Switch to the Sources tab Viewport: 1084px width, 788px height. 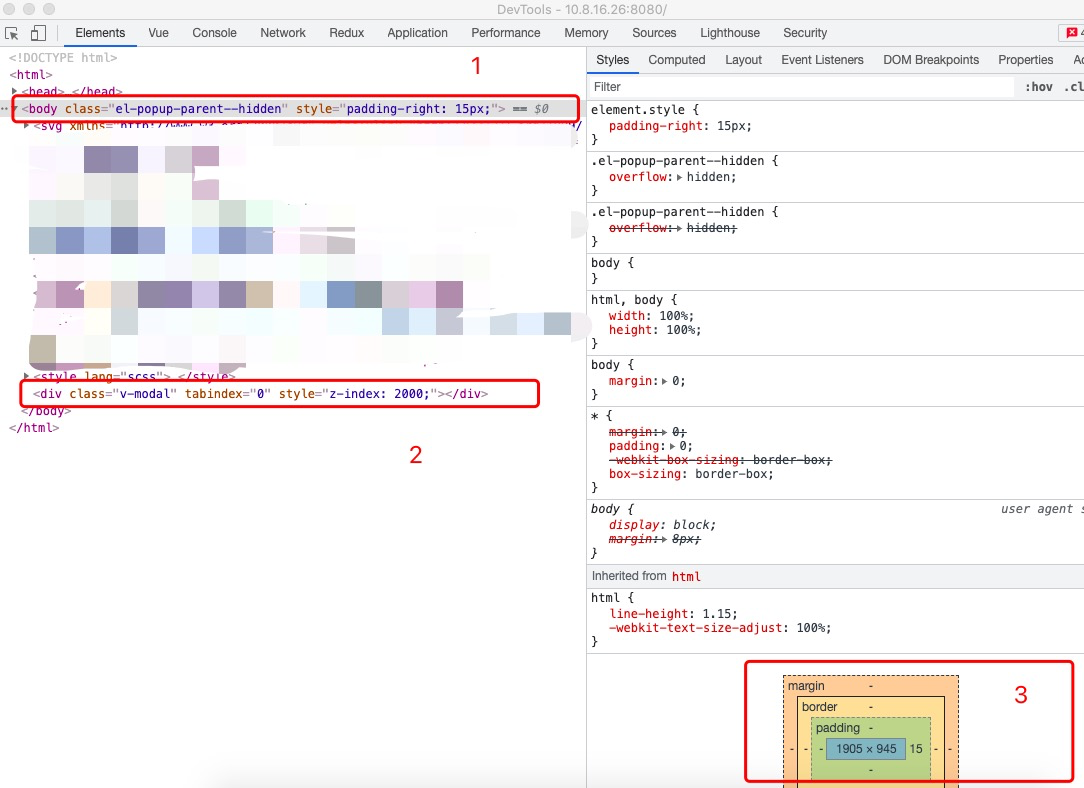click(x=654, y=32)
